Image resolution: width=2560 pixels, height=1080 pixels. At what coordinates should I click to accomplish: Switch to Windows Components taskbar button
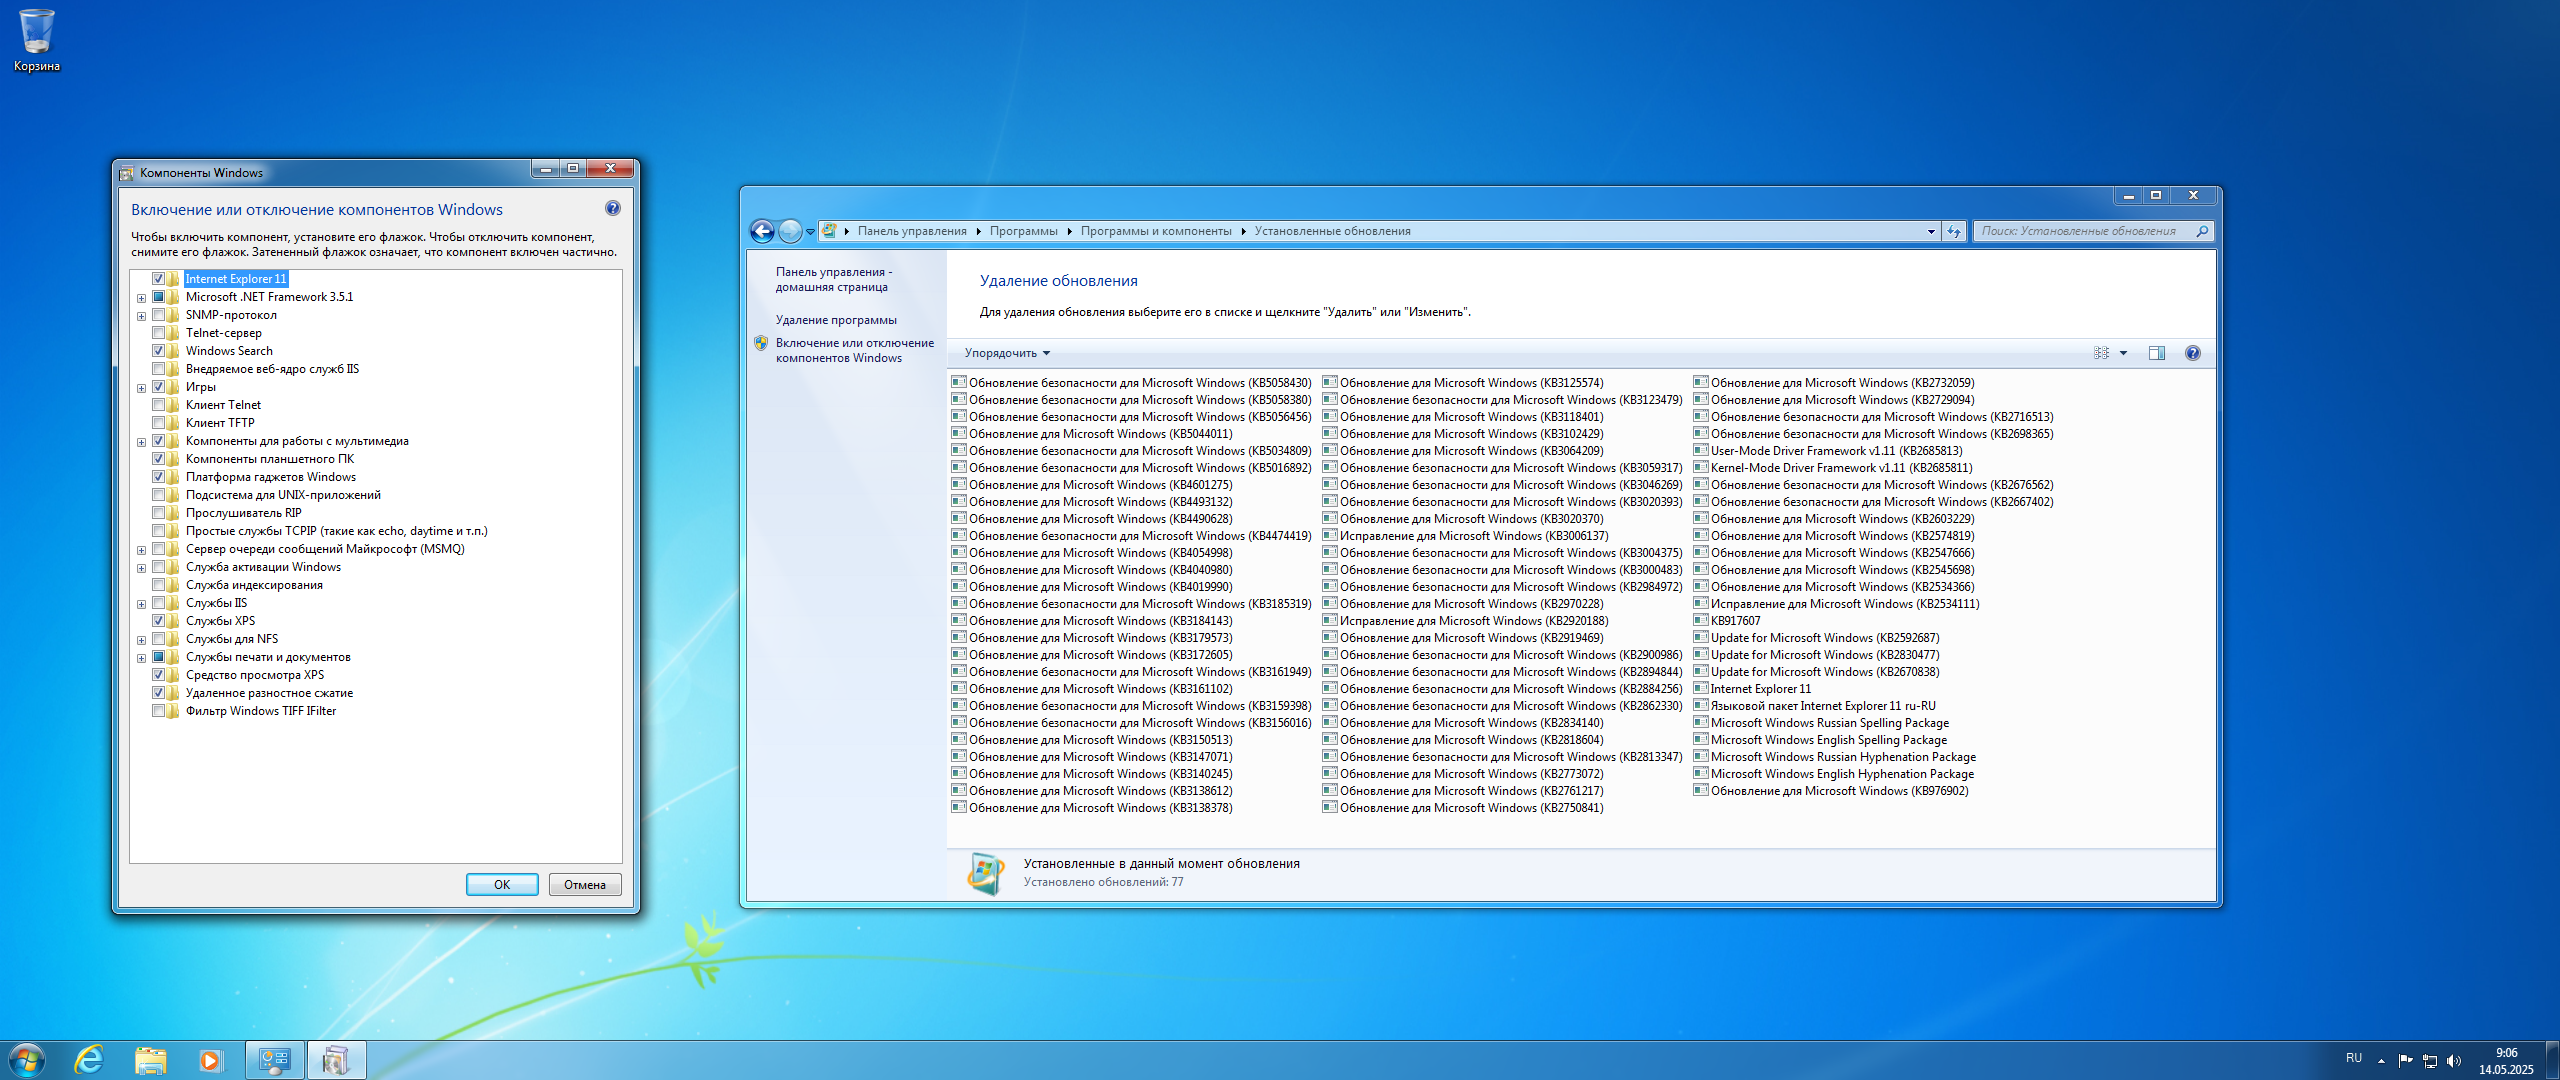point(337,1060)
